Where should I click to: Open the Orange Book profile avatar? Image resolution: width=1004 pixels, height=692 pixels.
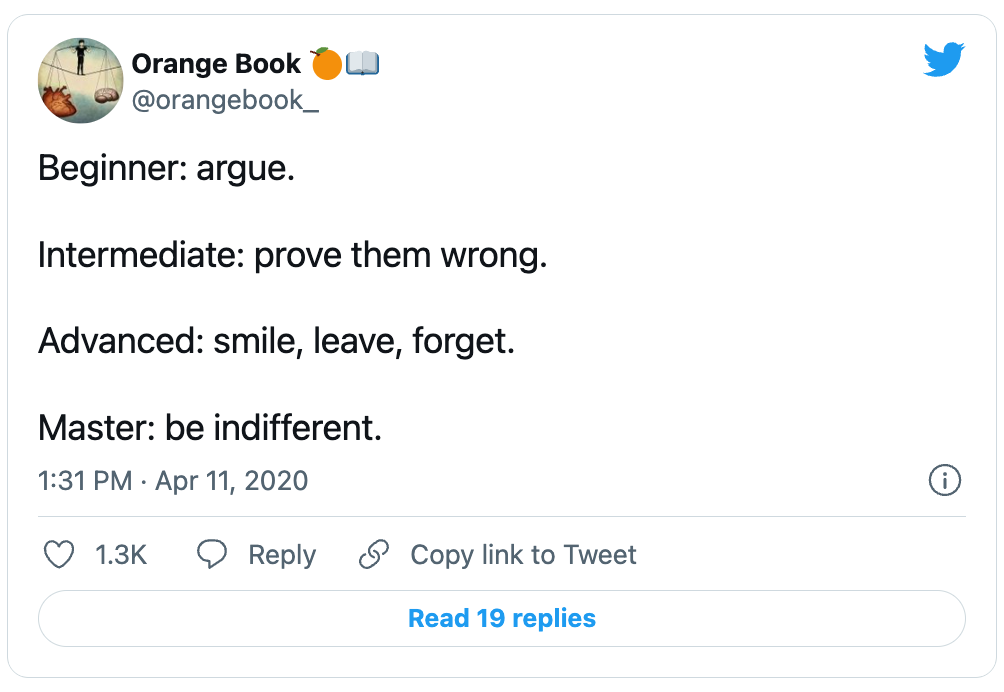point(80,81)
